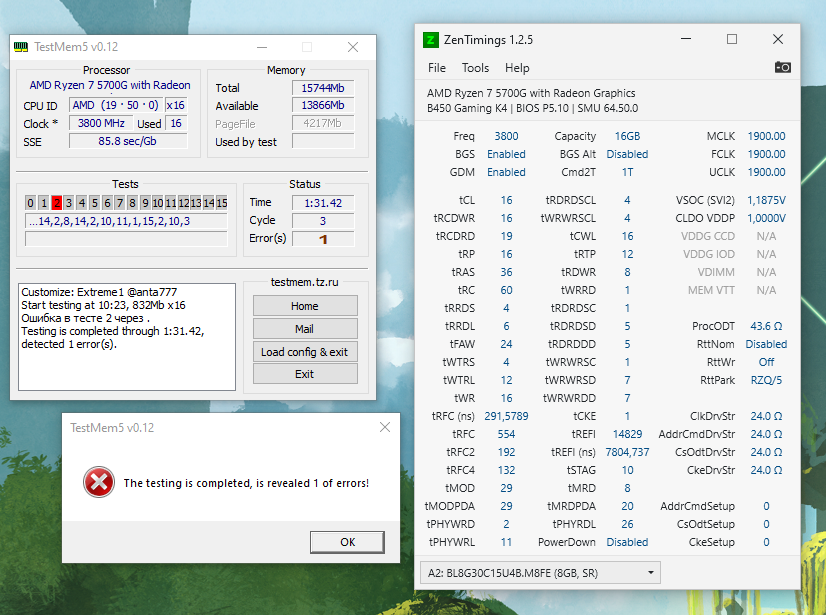
Task: Click the empty Used by test field
Action: point(323,141)
